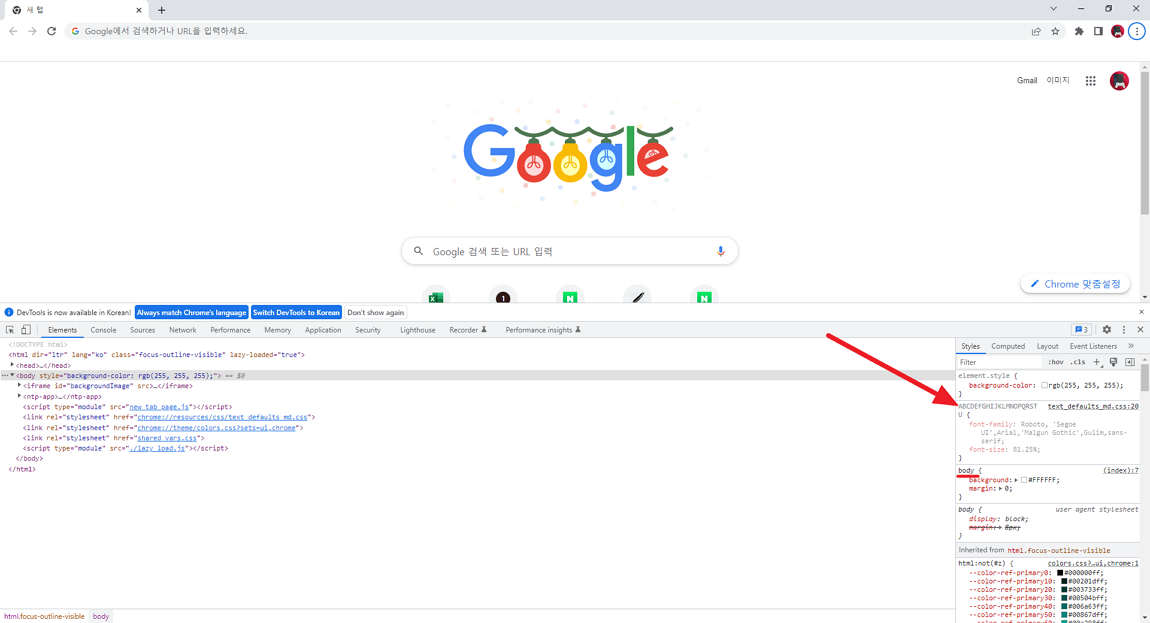Show more Styles pane tabs chevron

point(1131,346)
